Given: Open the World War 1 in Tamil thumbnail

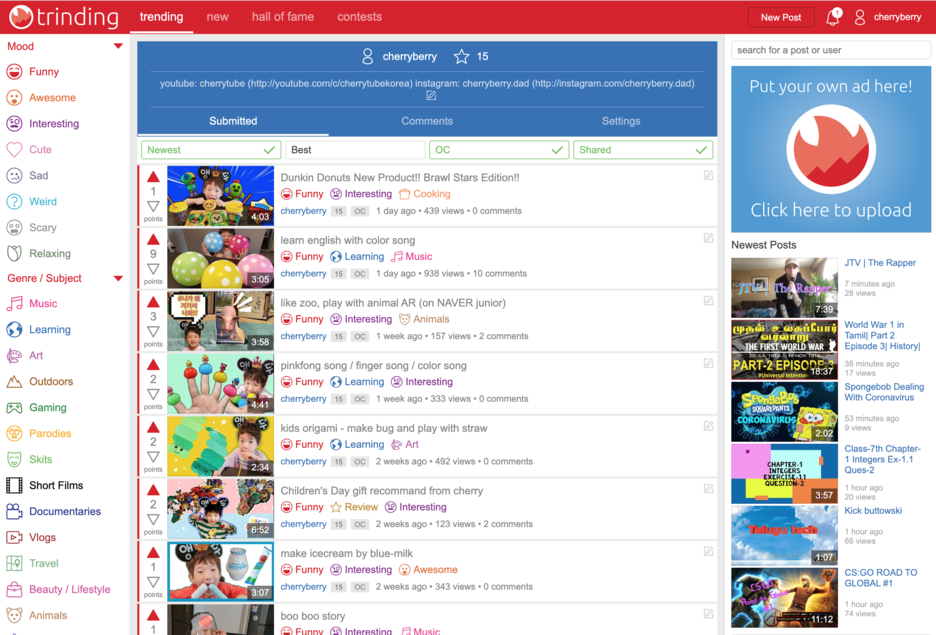Looking at the screenshot, I should tap(784, 350).
